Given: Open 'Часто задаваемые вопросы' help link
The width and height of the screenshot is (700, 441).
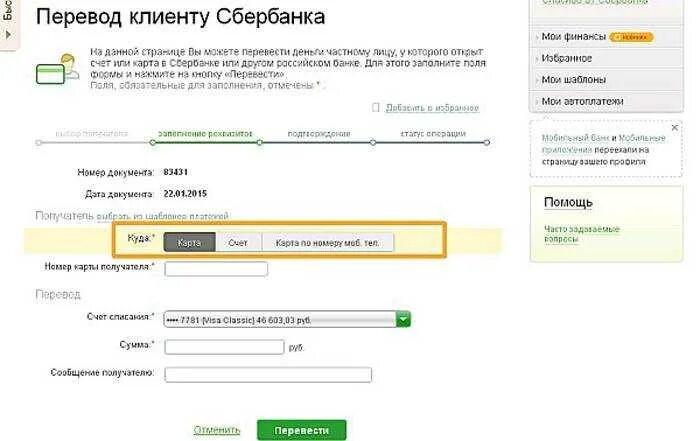Looking at the screenshot, I should tap(581, 234).
